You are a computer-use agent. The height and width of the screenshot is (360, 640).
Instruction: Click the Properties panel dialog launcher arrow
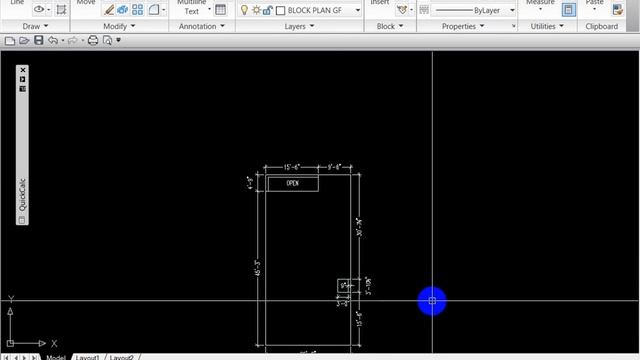click(x=513, y=27)
